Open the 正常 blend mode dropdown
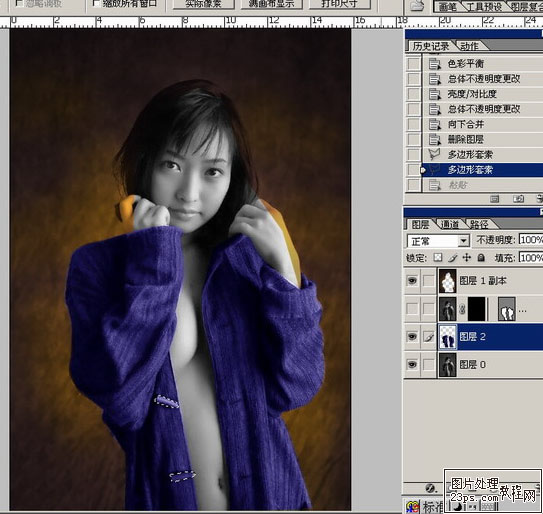Screen dimensions: 543x514 click(x=438, y=240)
